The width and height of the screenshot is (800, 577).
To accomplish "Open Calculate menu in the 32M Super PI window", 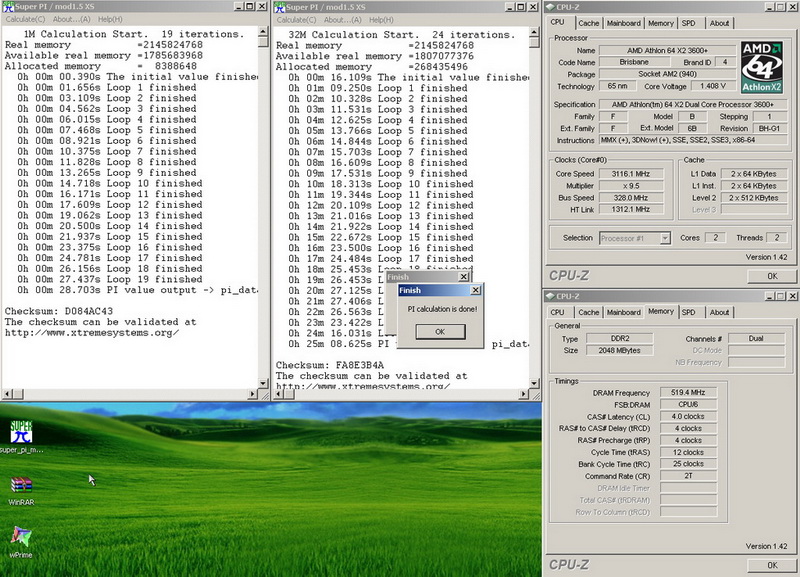I will [x=296, y=19].
